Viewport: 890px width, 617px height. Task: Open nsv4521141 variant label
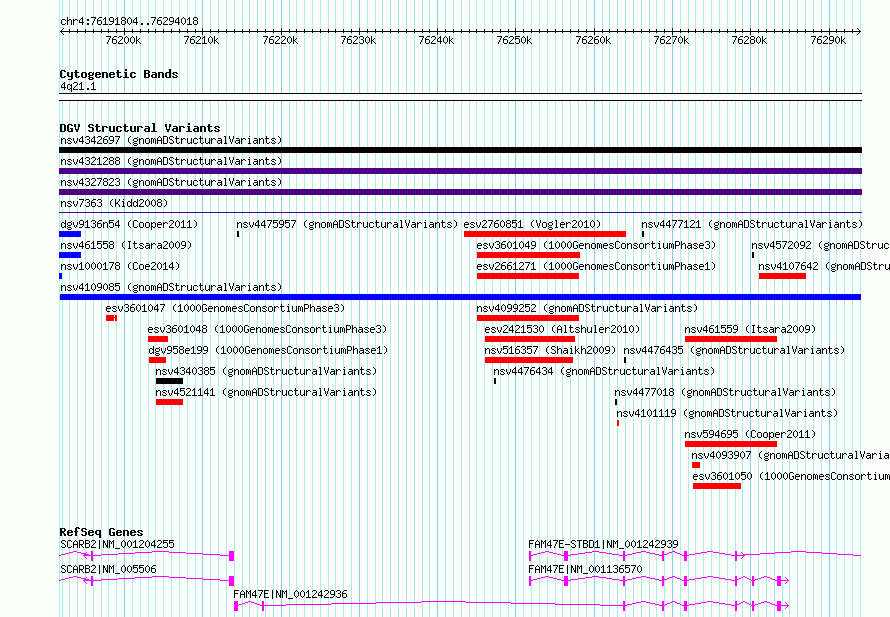(x=266, y=392)
